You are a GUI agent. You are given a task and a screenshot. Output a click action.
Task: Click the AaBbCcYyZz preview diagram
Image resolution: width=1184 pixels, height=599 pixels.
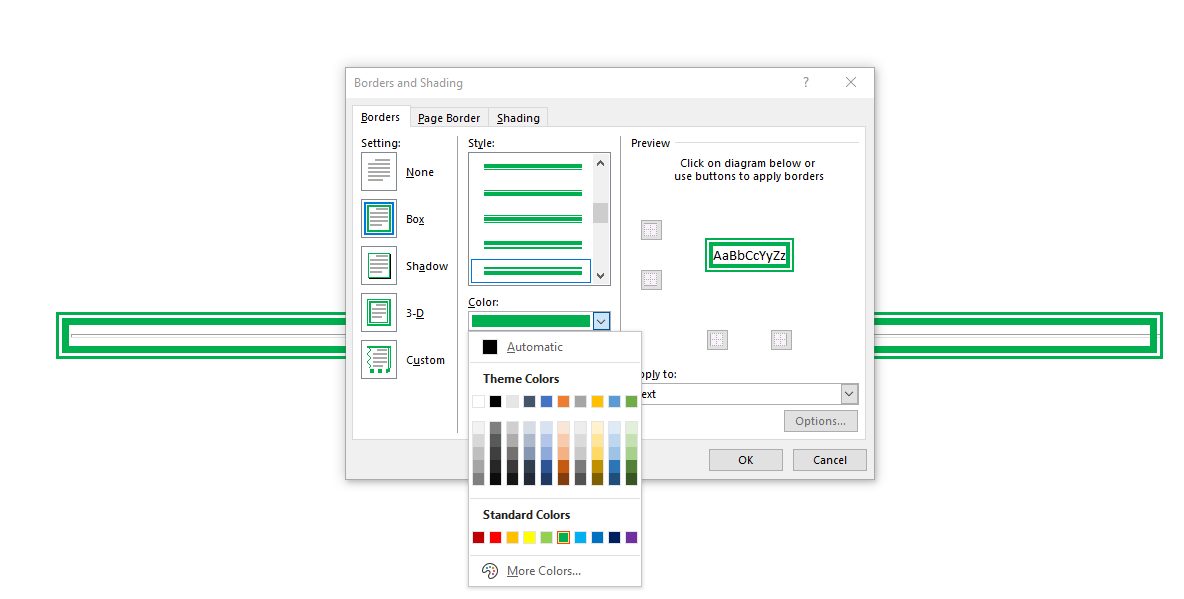749,255
